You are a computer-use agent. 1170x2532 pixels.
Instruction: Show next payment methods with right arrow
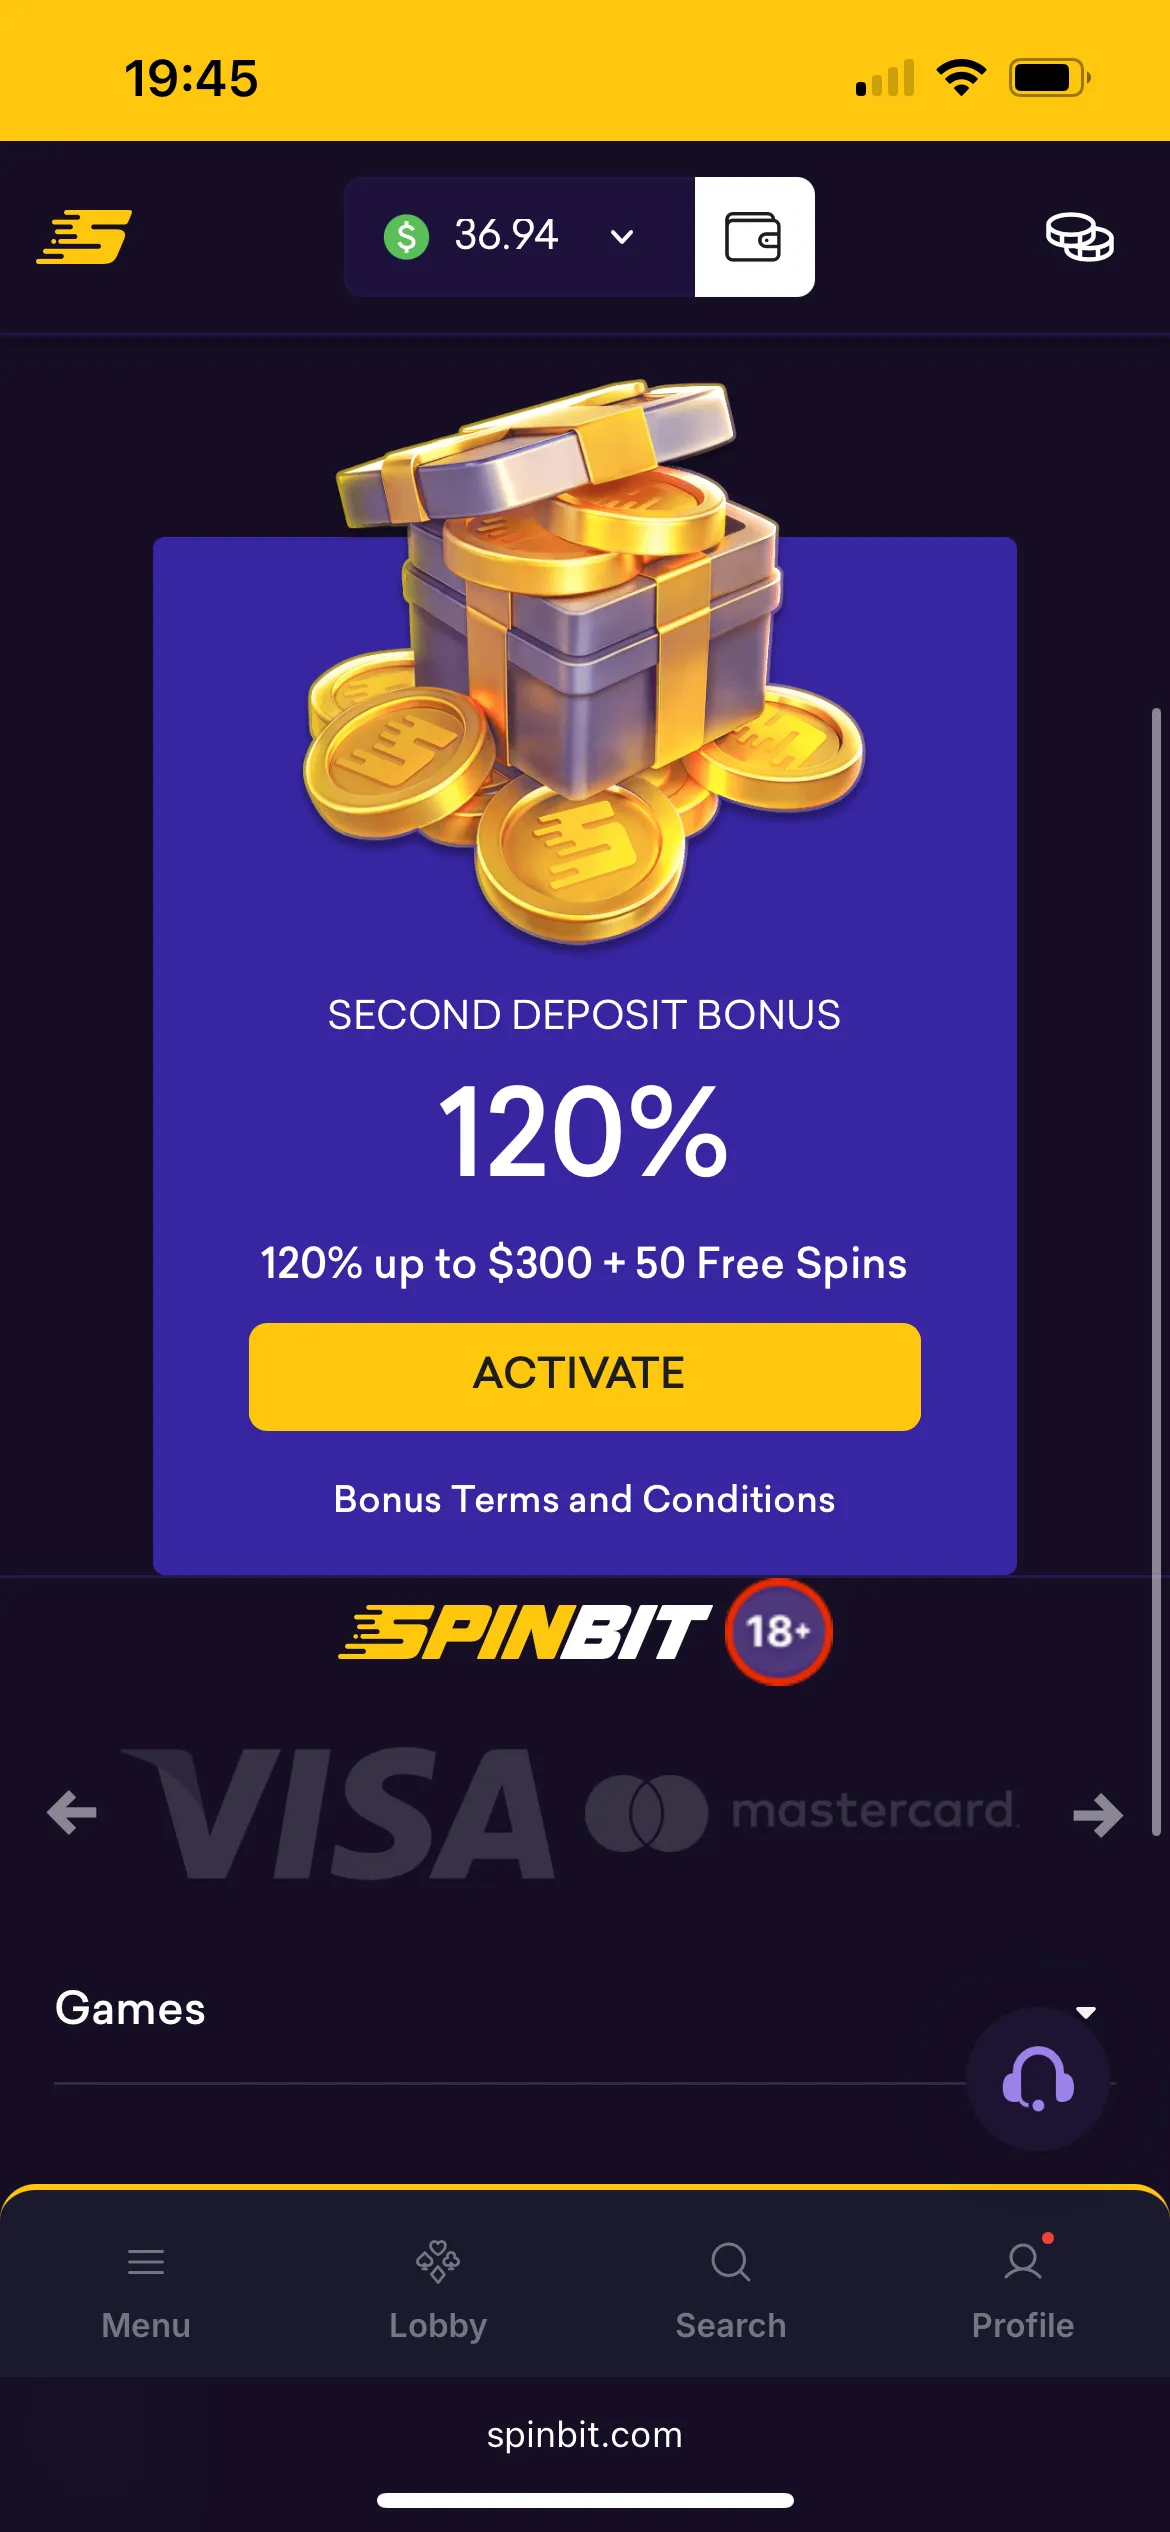[x=1098, y=1814]
